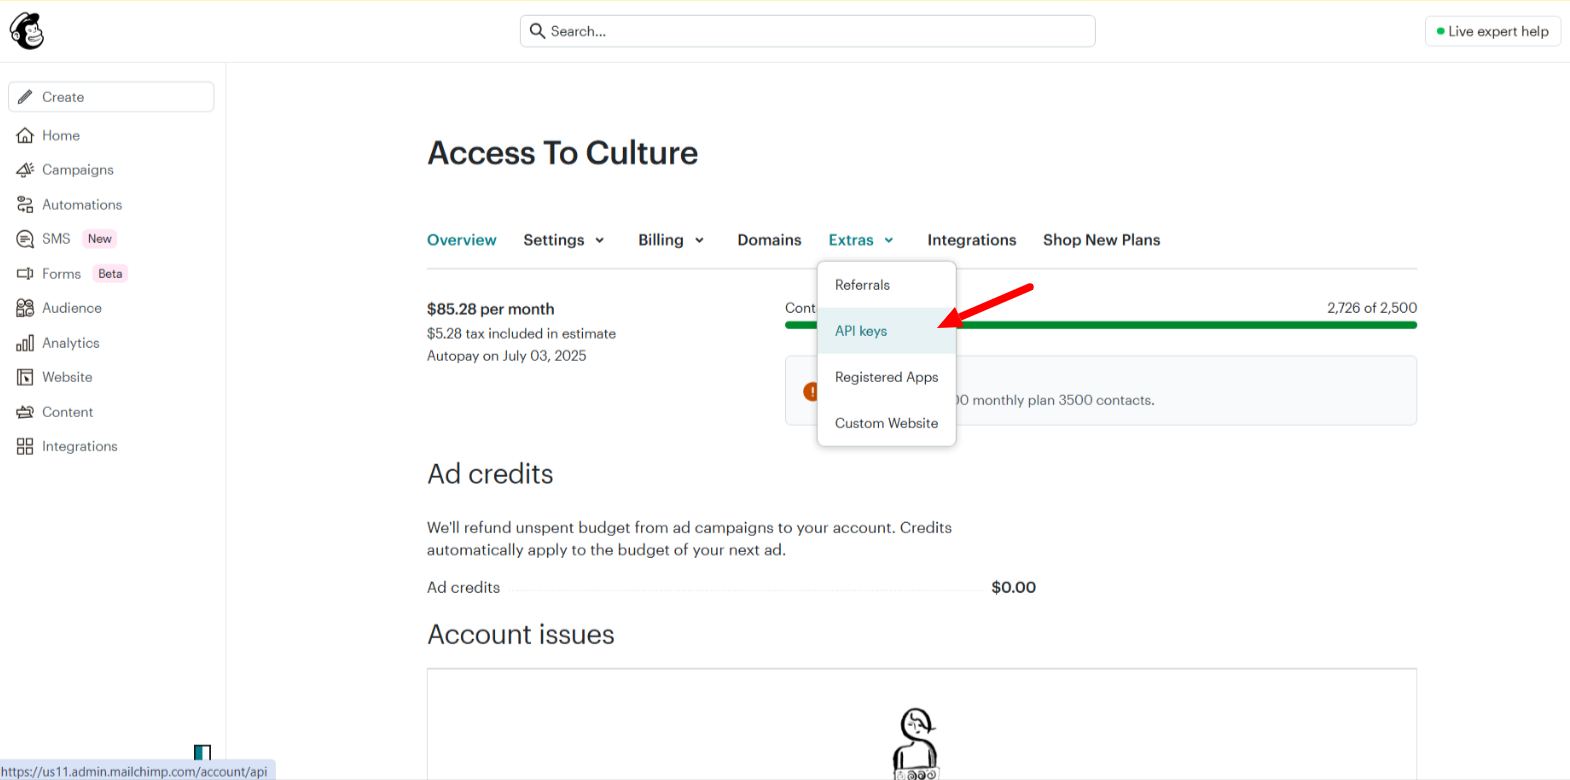This screenshot has width=1570, height=780.
Task: Collapse the Extras dropdown chevron
Action: (x=888, y=240)
